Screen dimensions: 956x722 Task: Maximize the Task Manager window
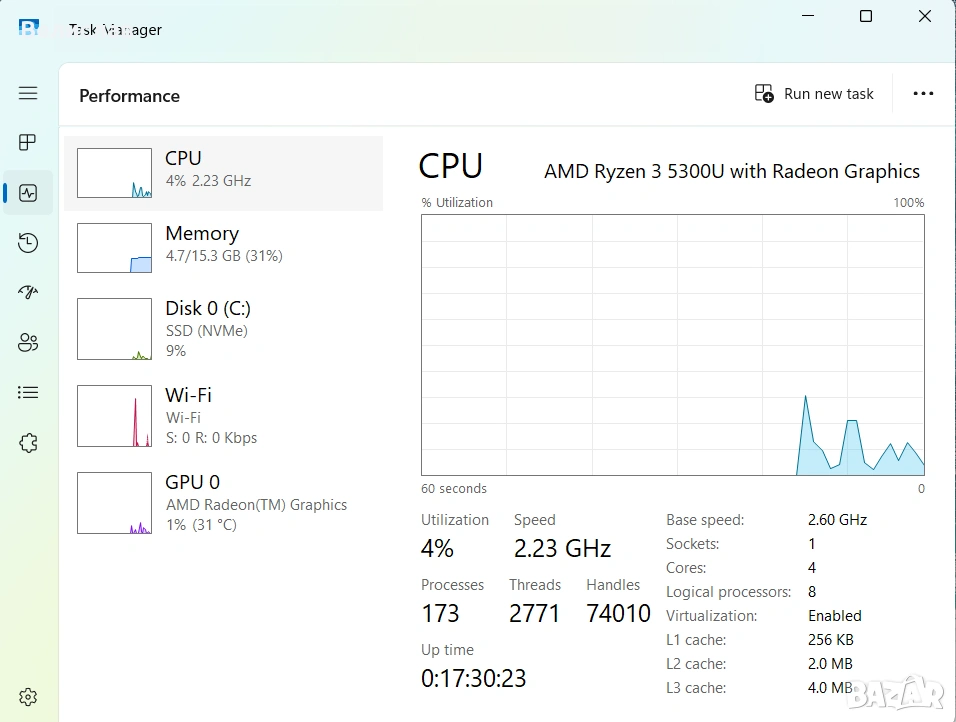point(866,16)
